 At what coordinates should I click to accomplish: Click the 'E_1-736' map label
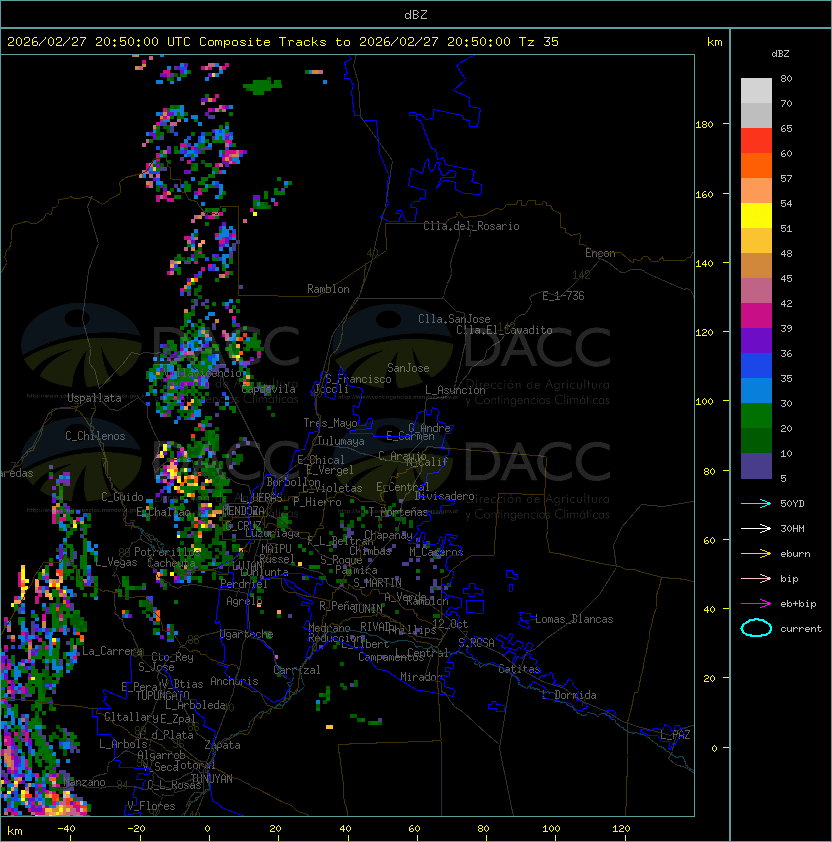(563, 296)
